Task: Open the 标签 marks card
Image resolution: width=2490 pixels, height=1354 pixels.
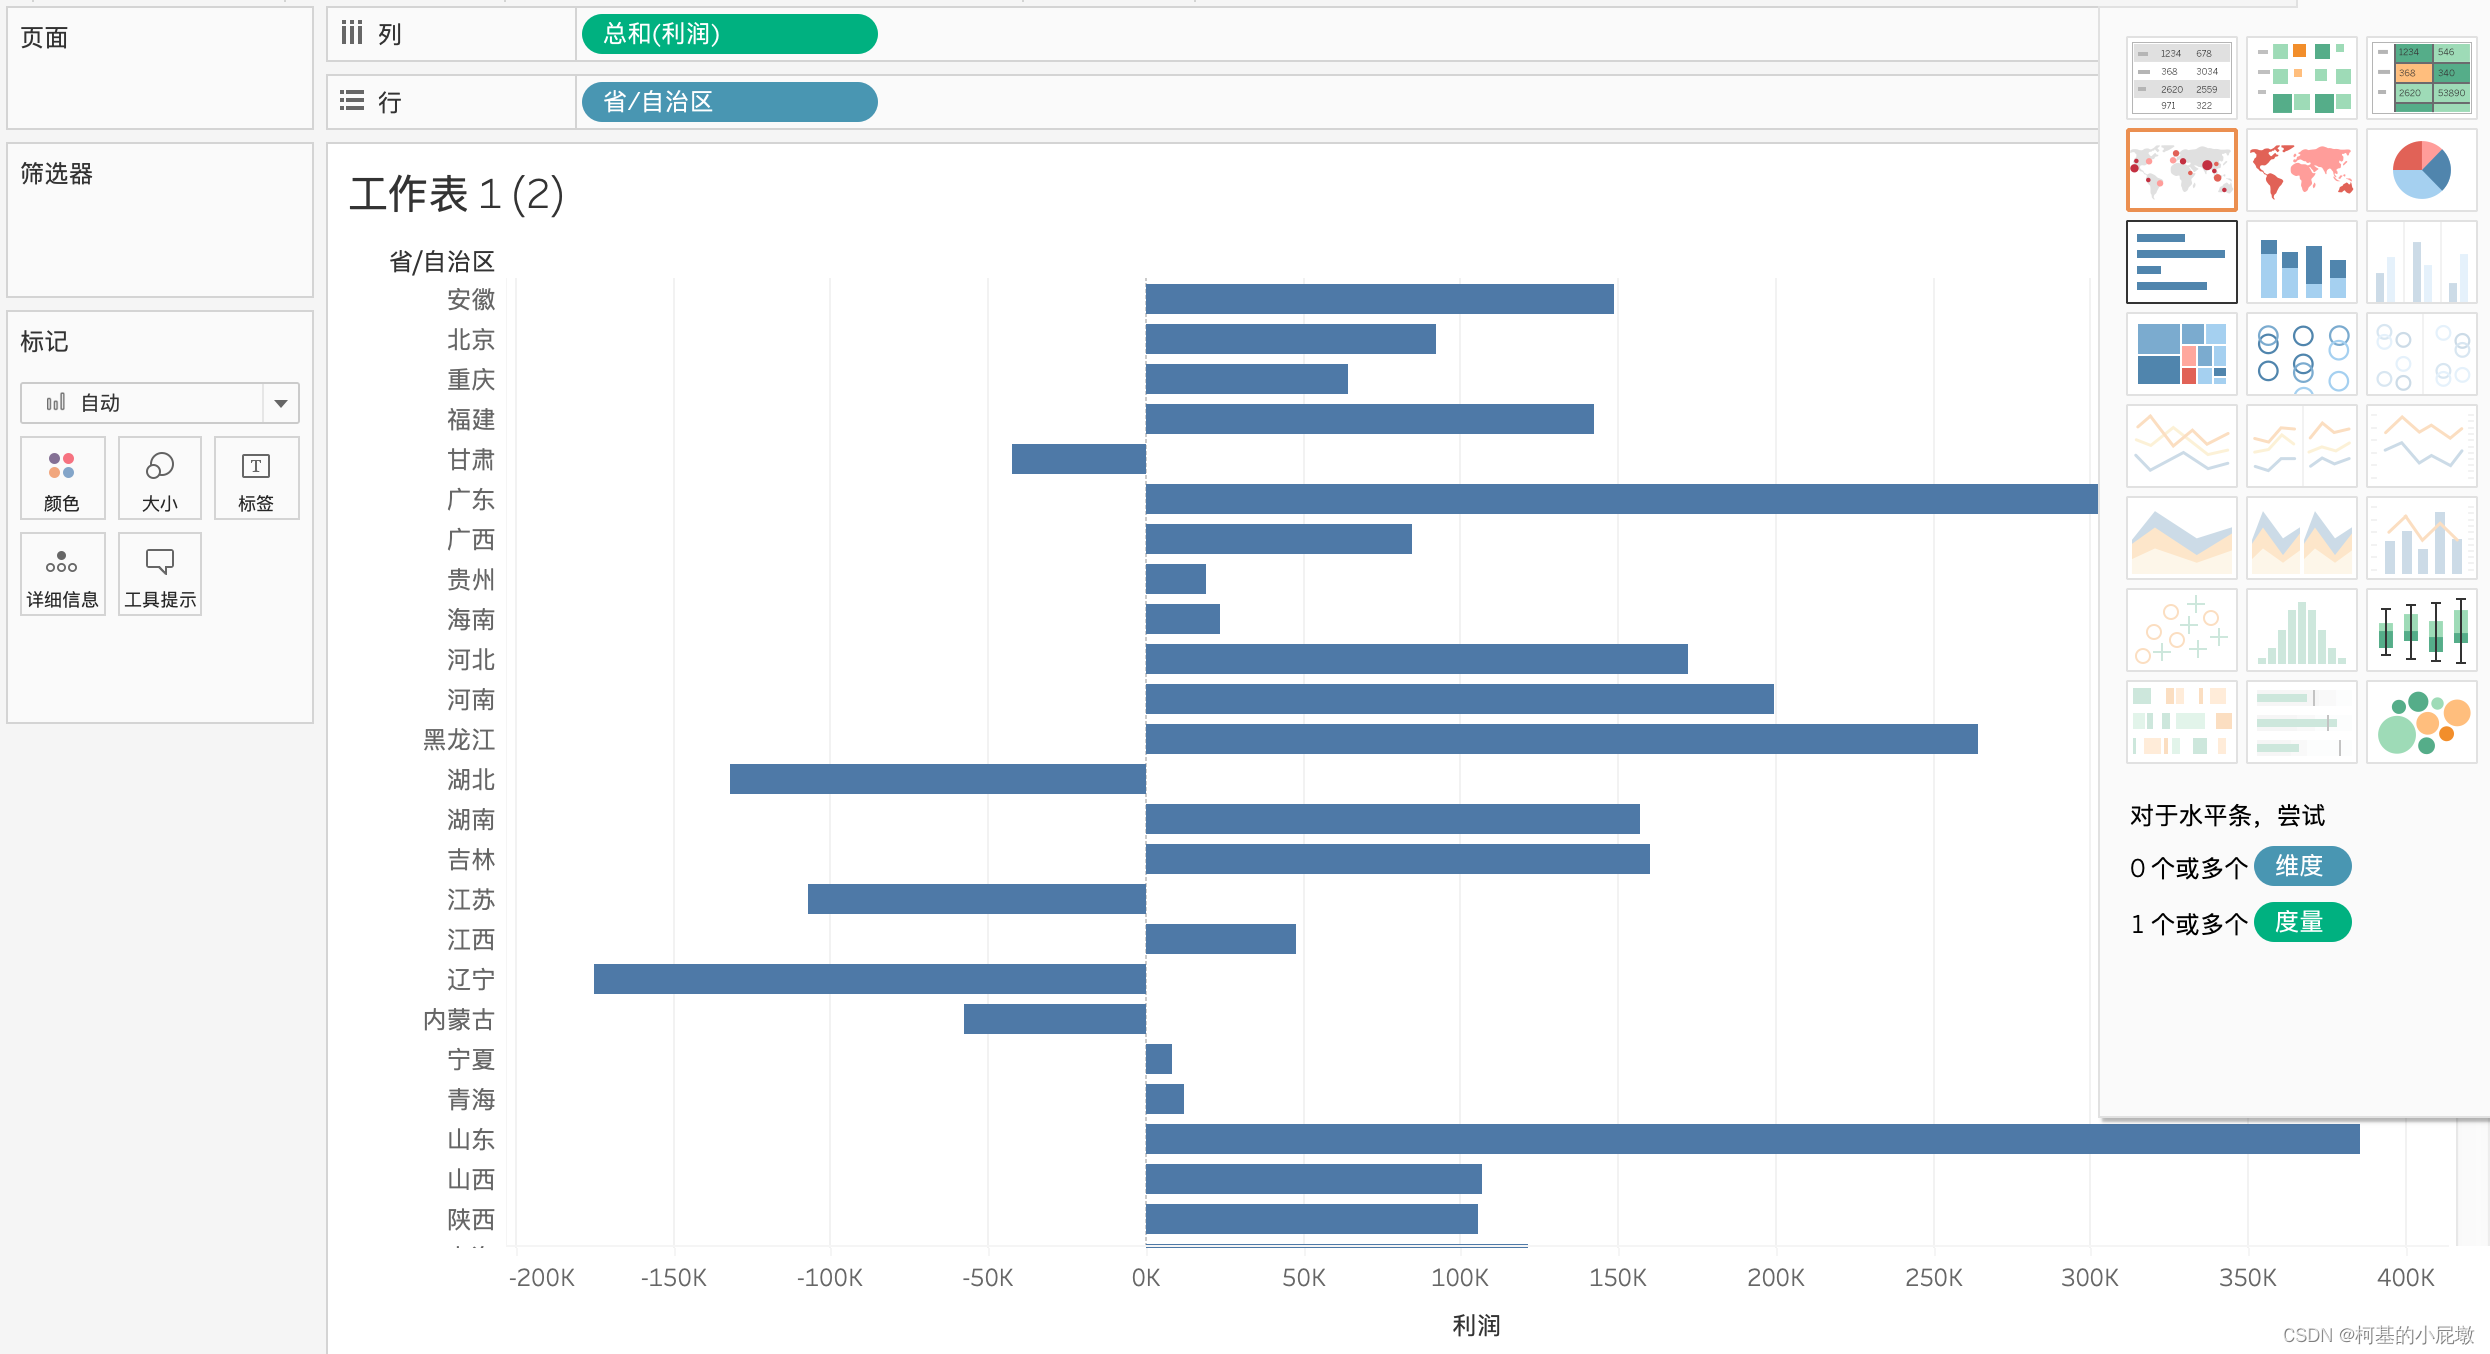Action: 256,478
